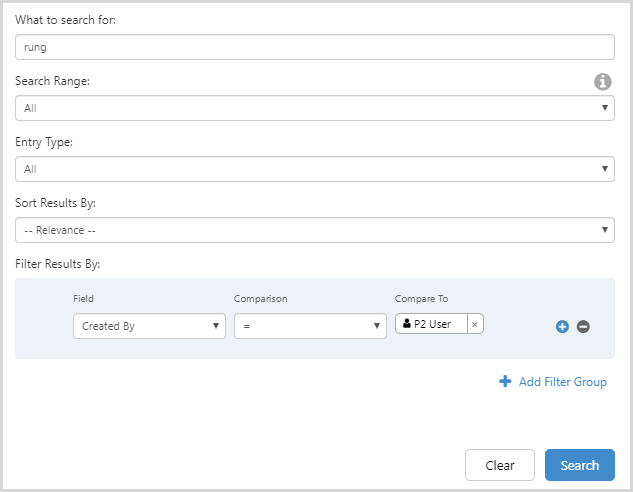This screenshot has height=492, width=633.
Task: Expand the Field dropdown showing Created By
Action: (x=149, y=326)
